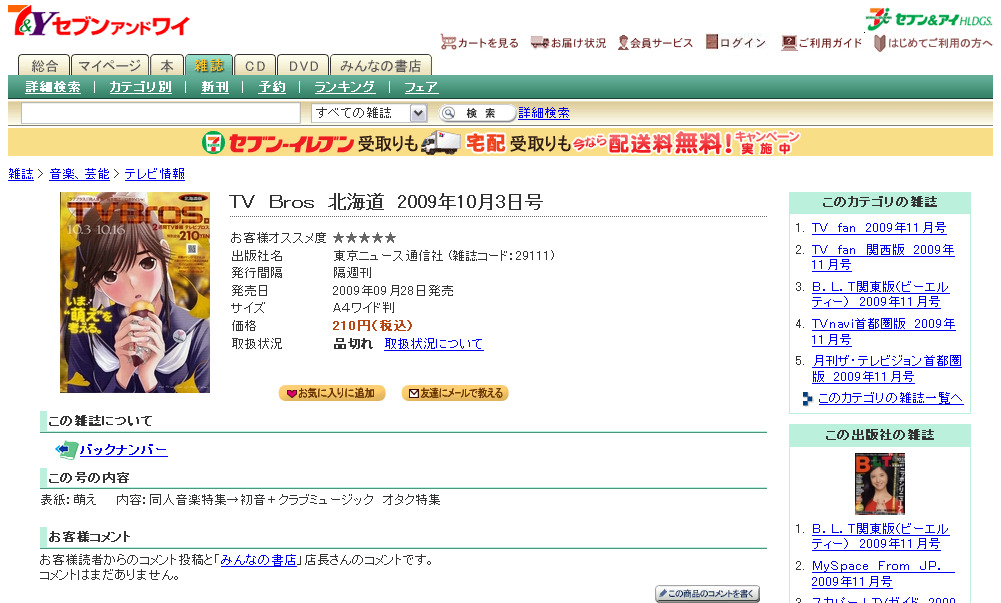Click the ログイン login link
Viewport: 1001px width, 603px height.
pyautogui.click(x=735, y=43)
